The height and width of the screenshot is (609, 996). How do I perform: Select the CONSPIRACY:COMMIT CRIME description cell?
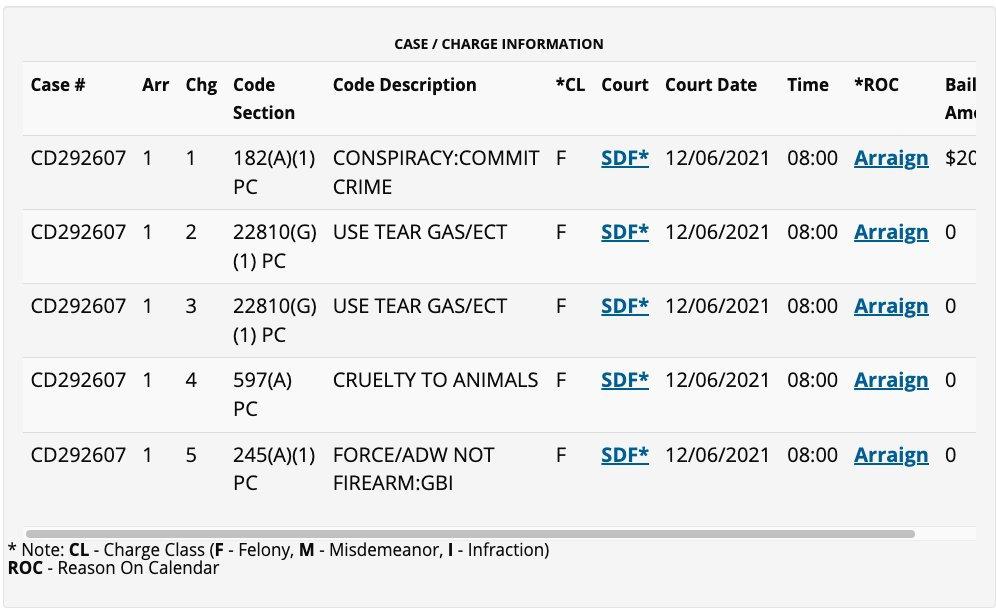pos(435,172)
